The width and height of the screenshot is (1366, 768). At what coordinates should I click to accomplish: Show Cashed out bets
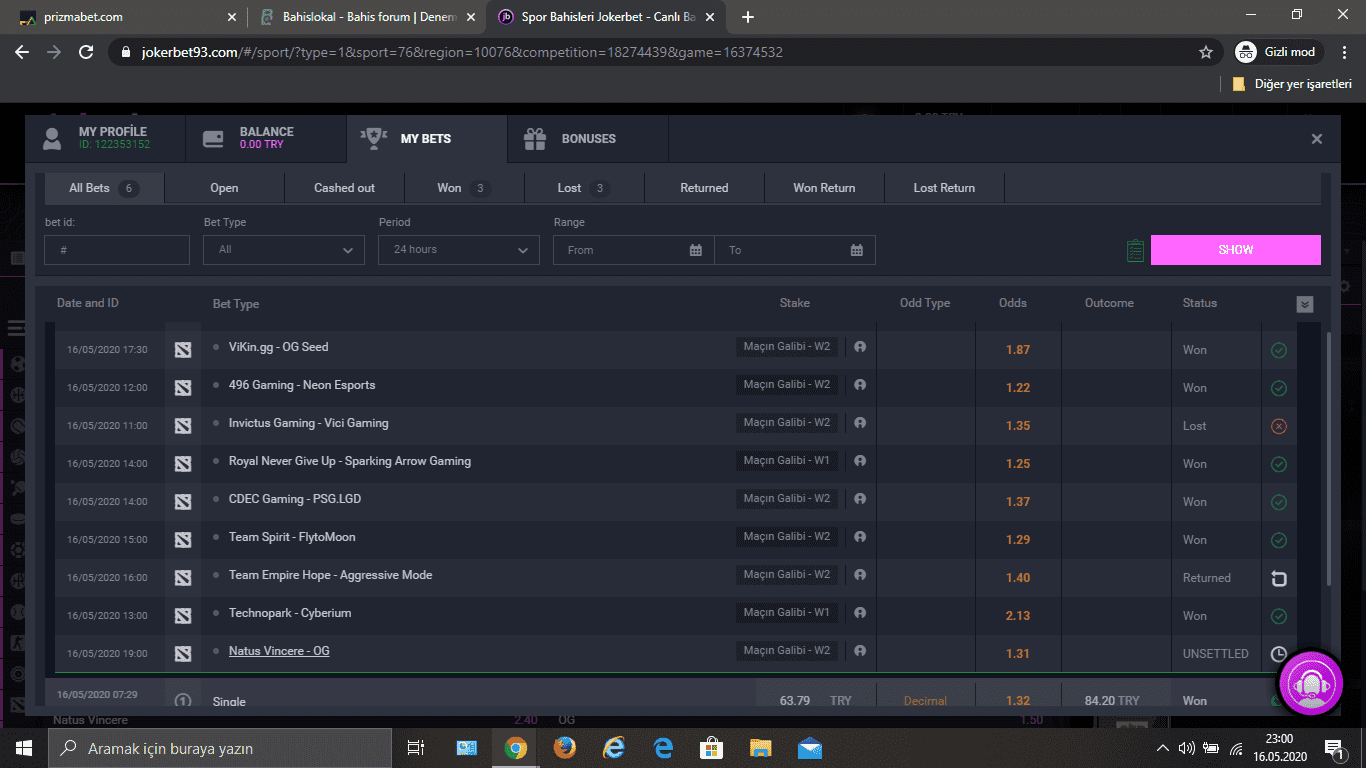(344, 188)
